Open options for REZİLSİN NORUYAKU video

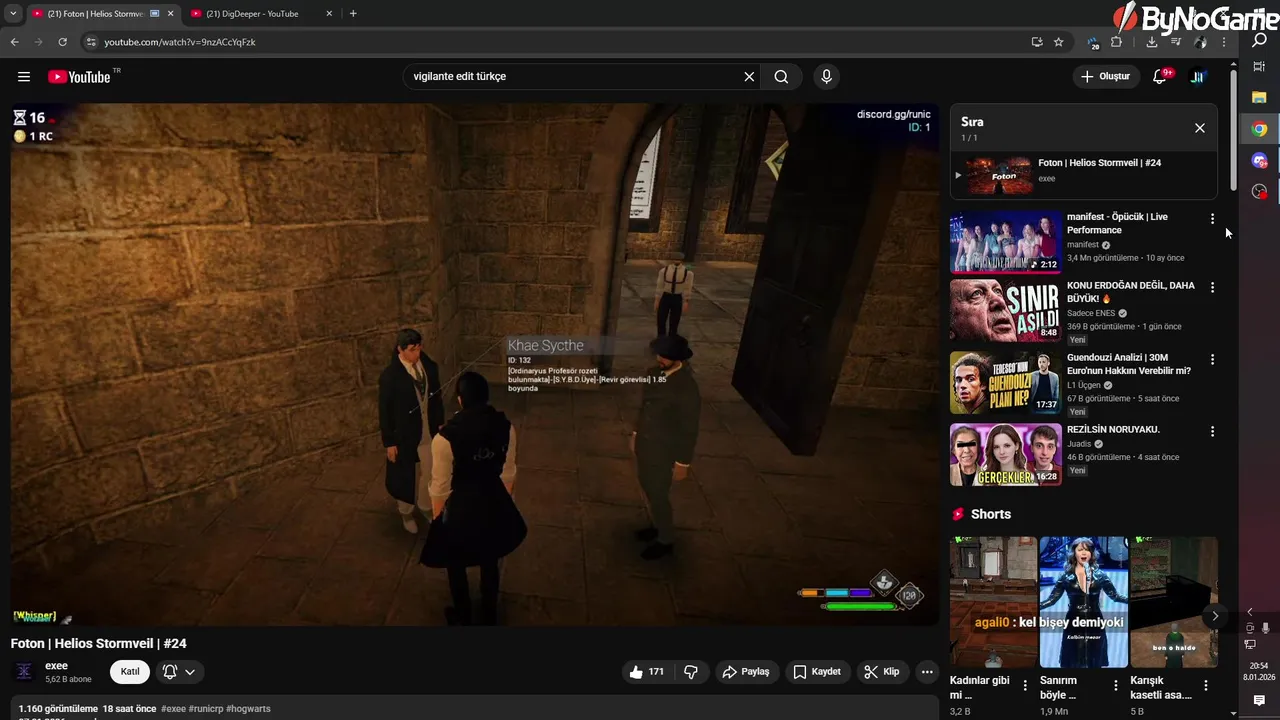[1212, 431]
